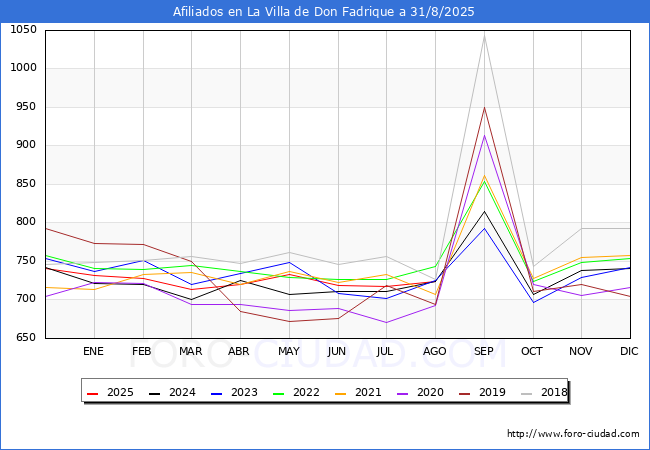Click the JUL month axis label

coord(385,351)
